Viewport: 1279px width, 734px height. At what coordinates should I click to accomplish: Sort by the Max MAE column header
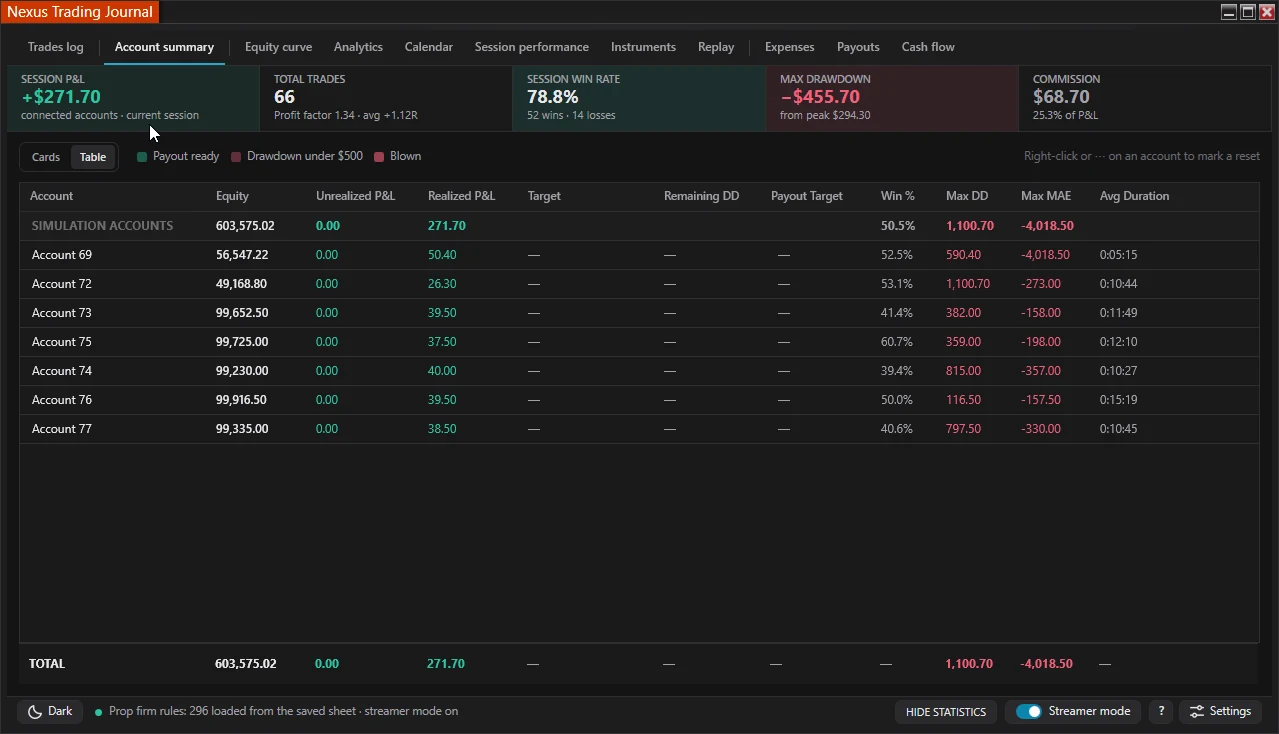(1046, 196)
